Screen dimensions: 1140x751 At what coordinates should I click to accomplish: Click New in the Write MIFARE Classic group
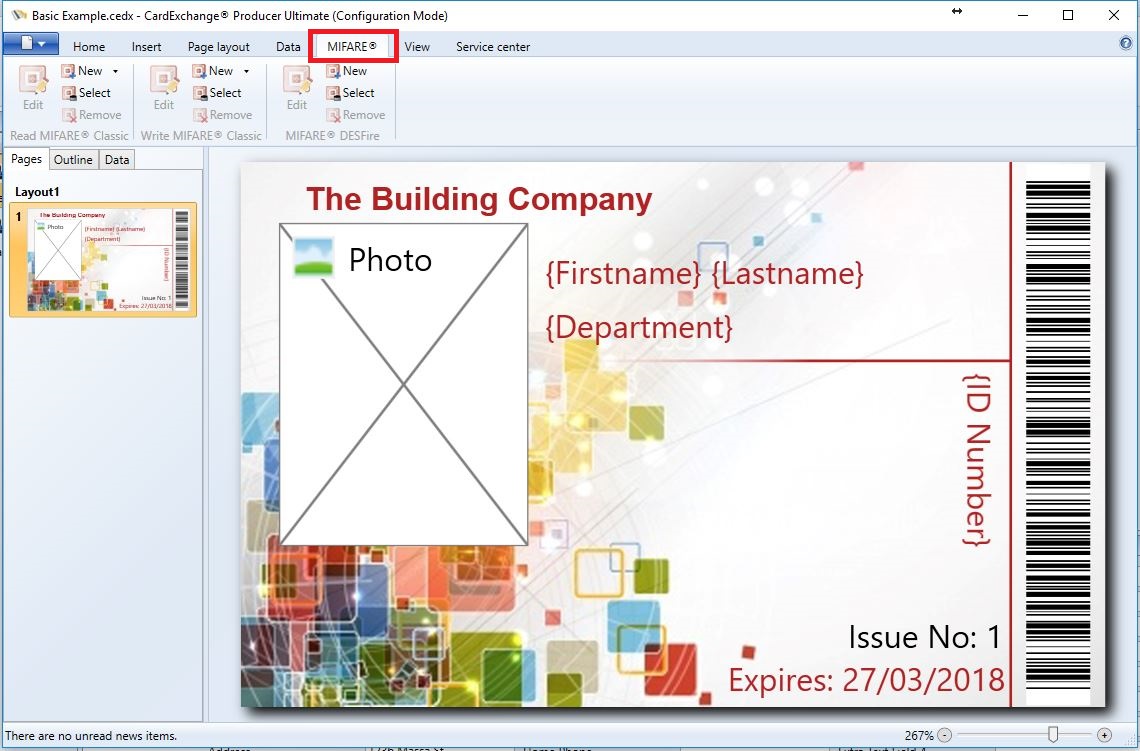click(x=213, y=71)
